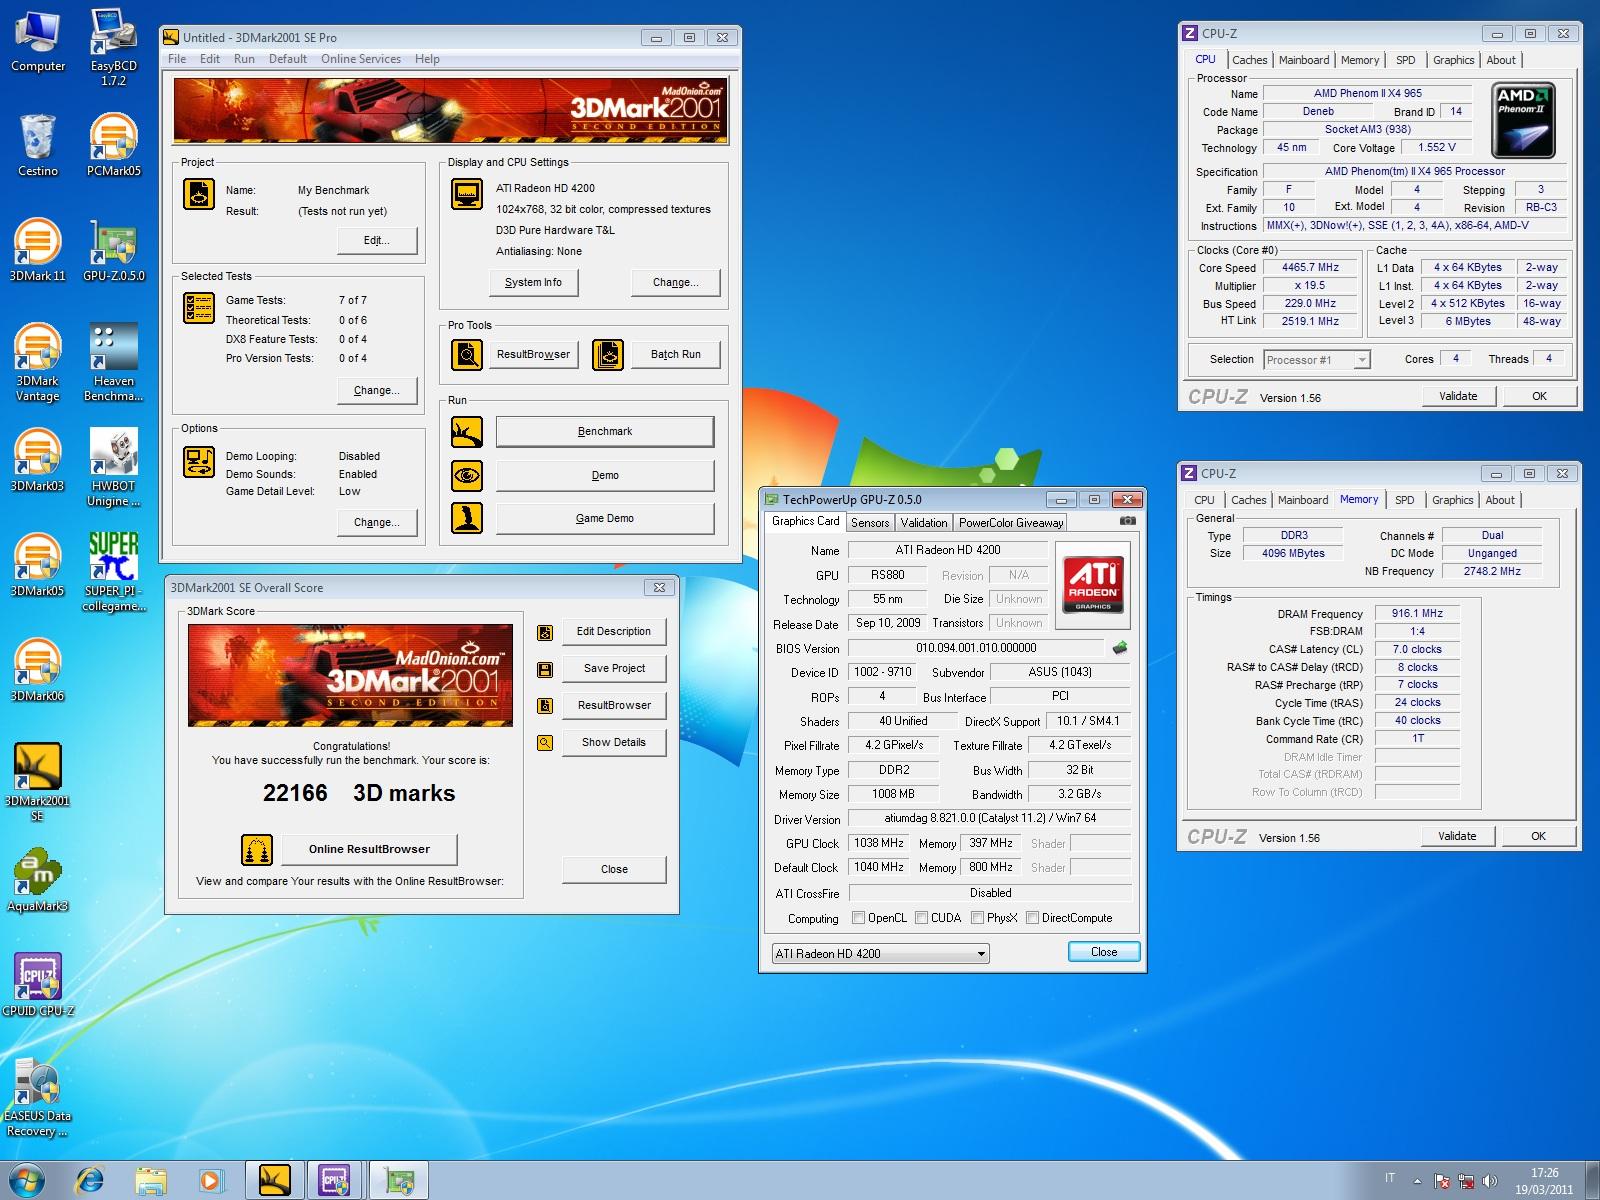Open PowerColor Giveaway tab in GPU-Z
Screen dimensions: 1600x1200
click(1011, 523)
